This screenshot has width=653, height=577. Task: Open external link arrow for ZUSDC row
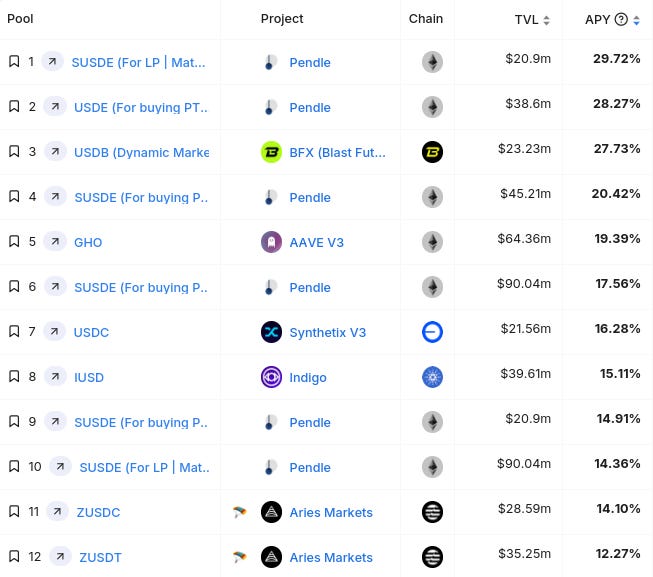[x=57, y=511]
